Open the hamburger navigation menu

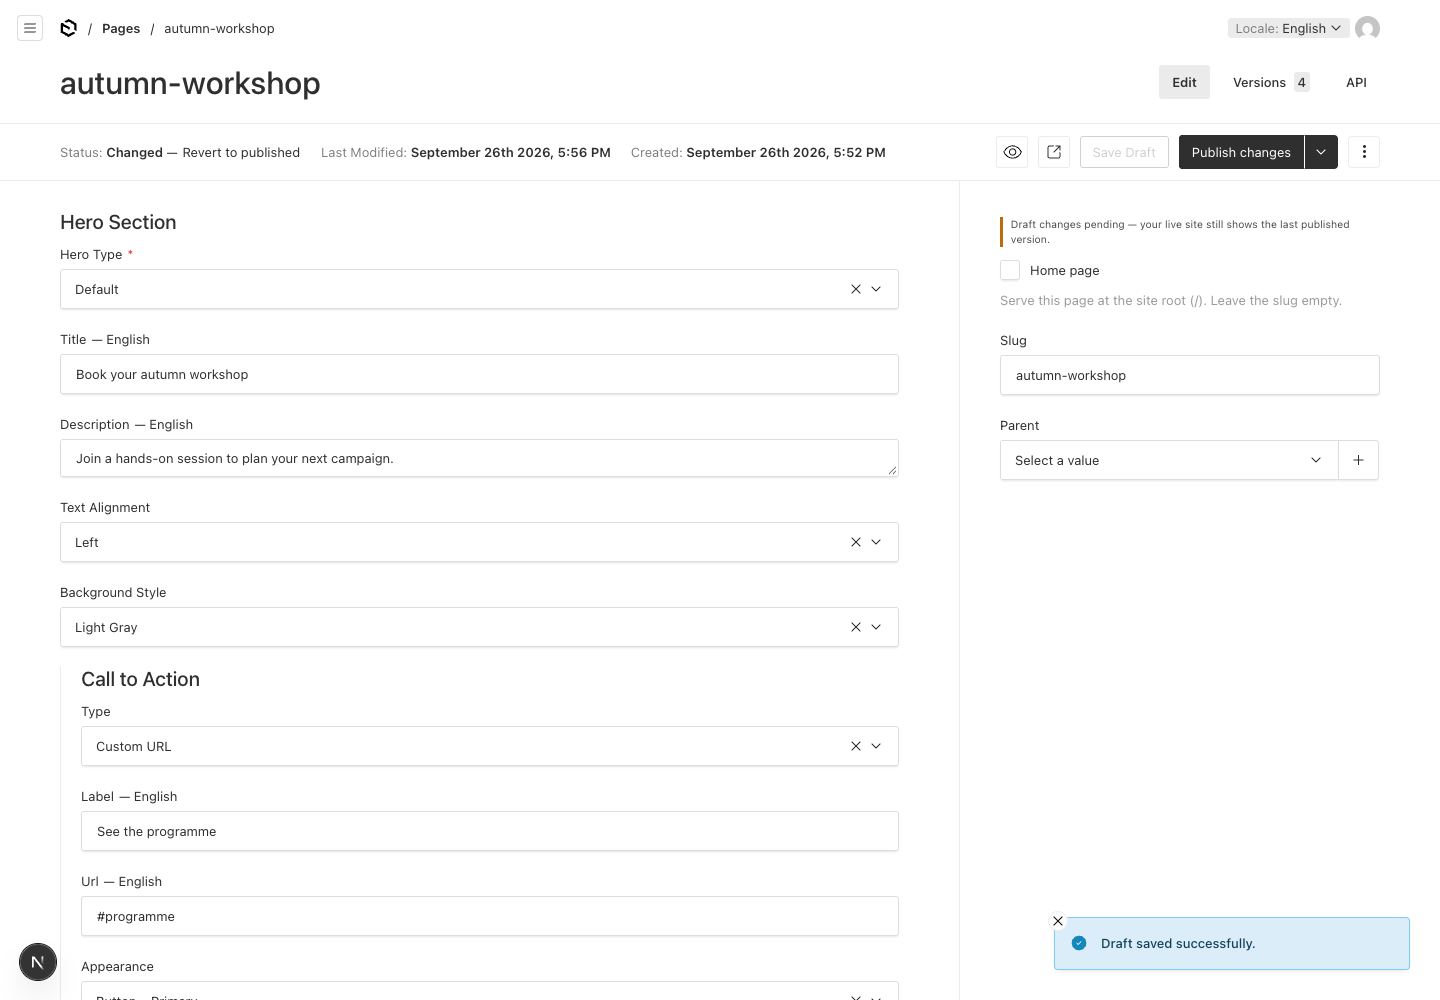[30, 28]
